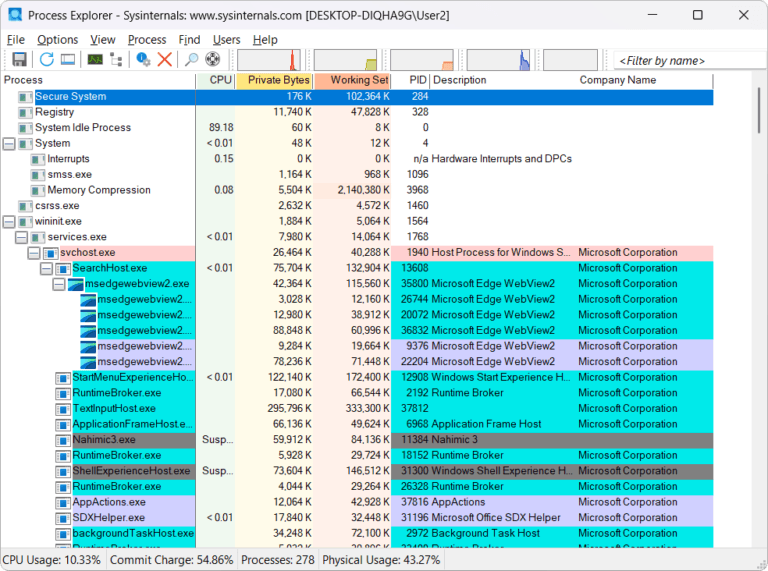Click the ShellExperienceHost.exe process icon
768x571 pixels.
tap(63, 472)
